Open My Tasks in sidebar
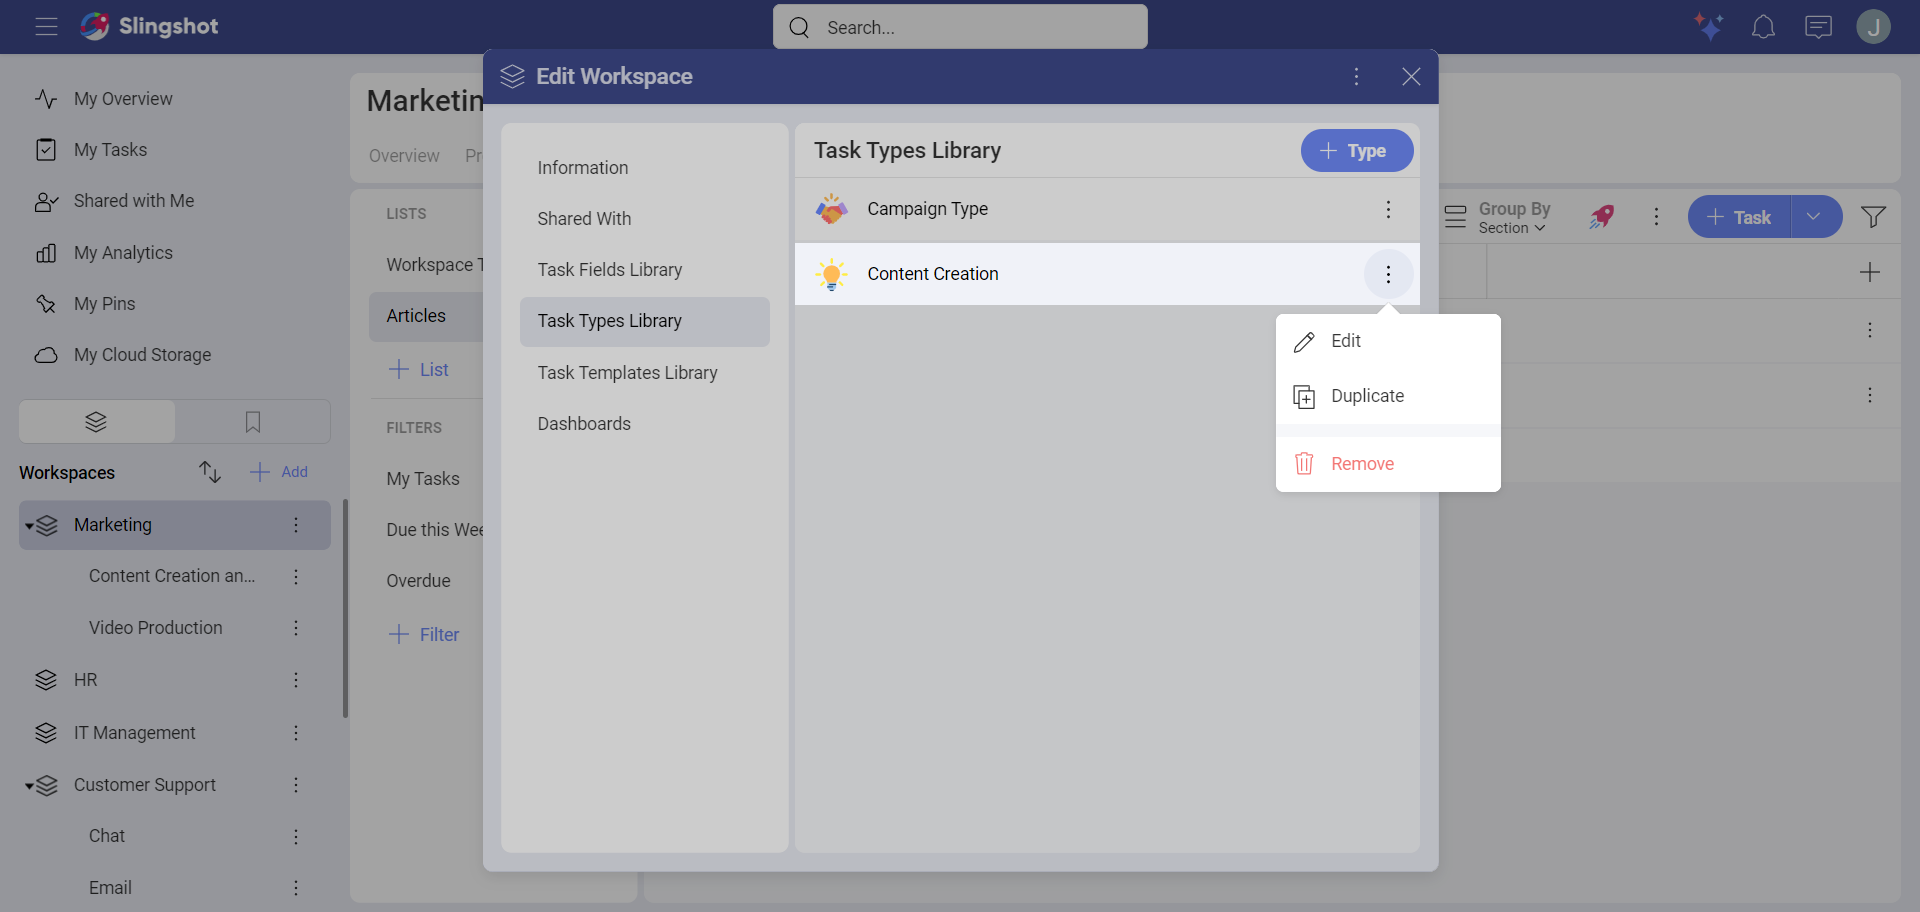 (110, 150)
